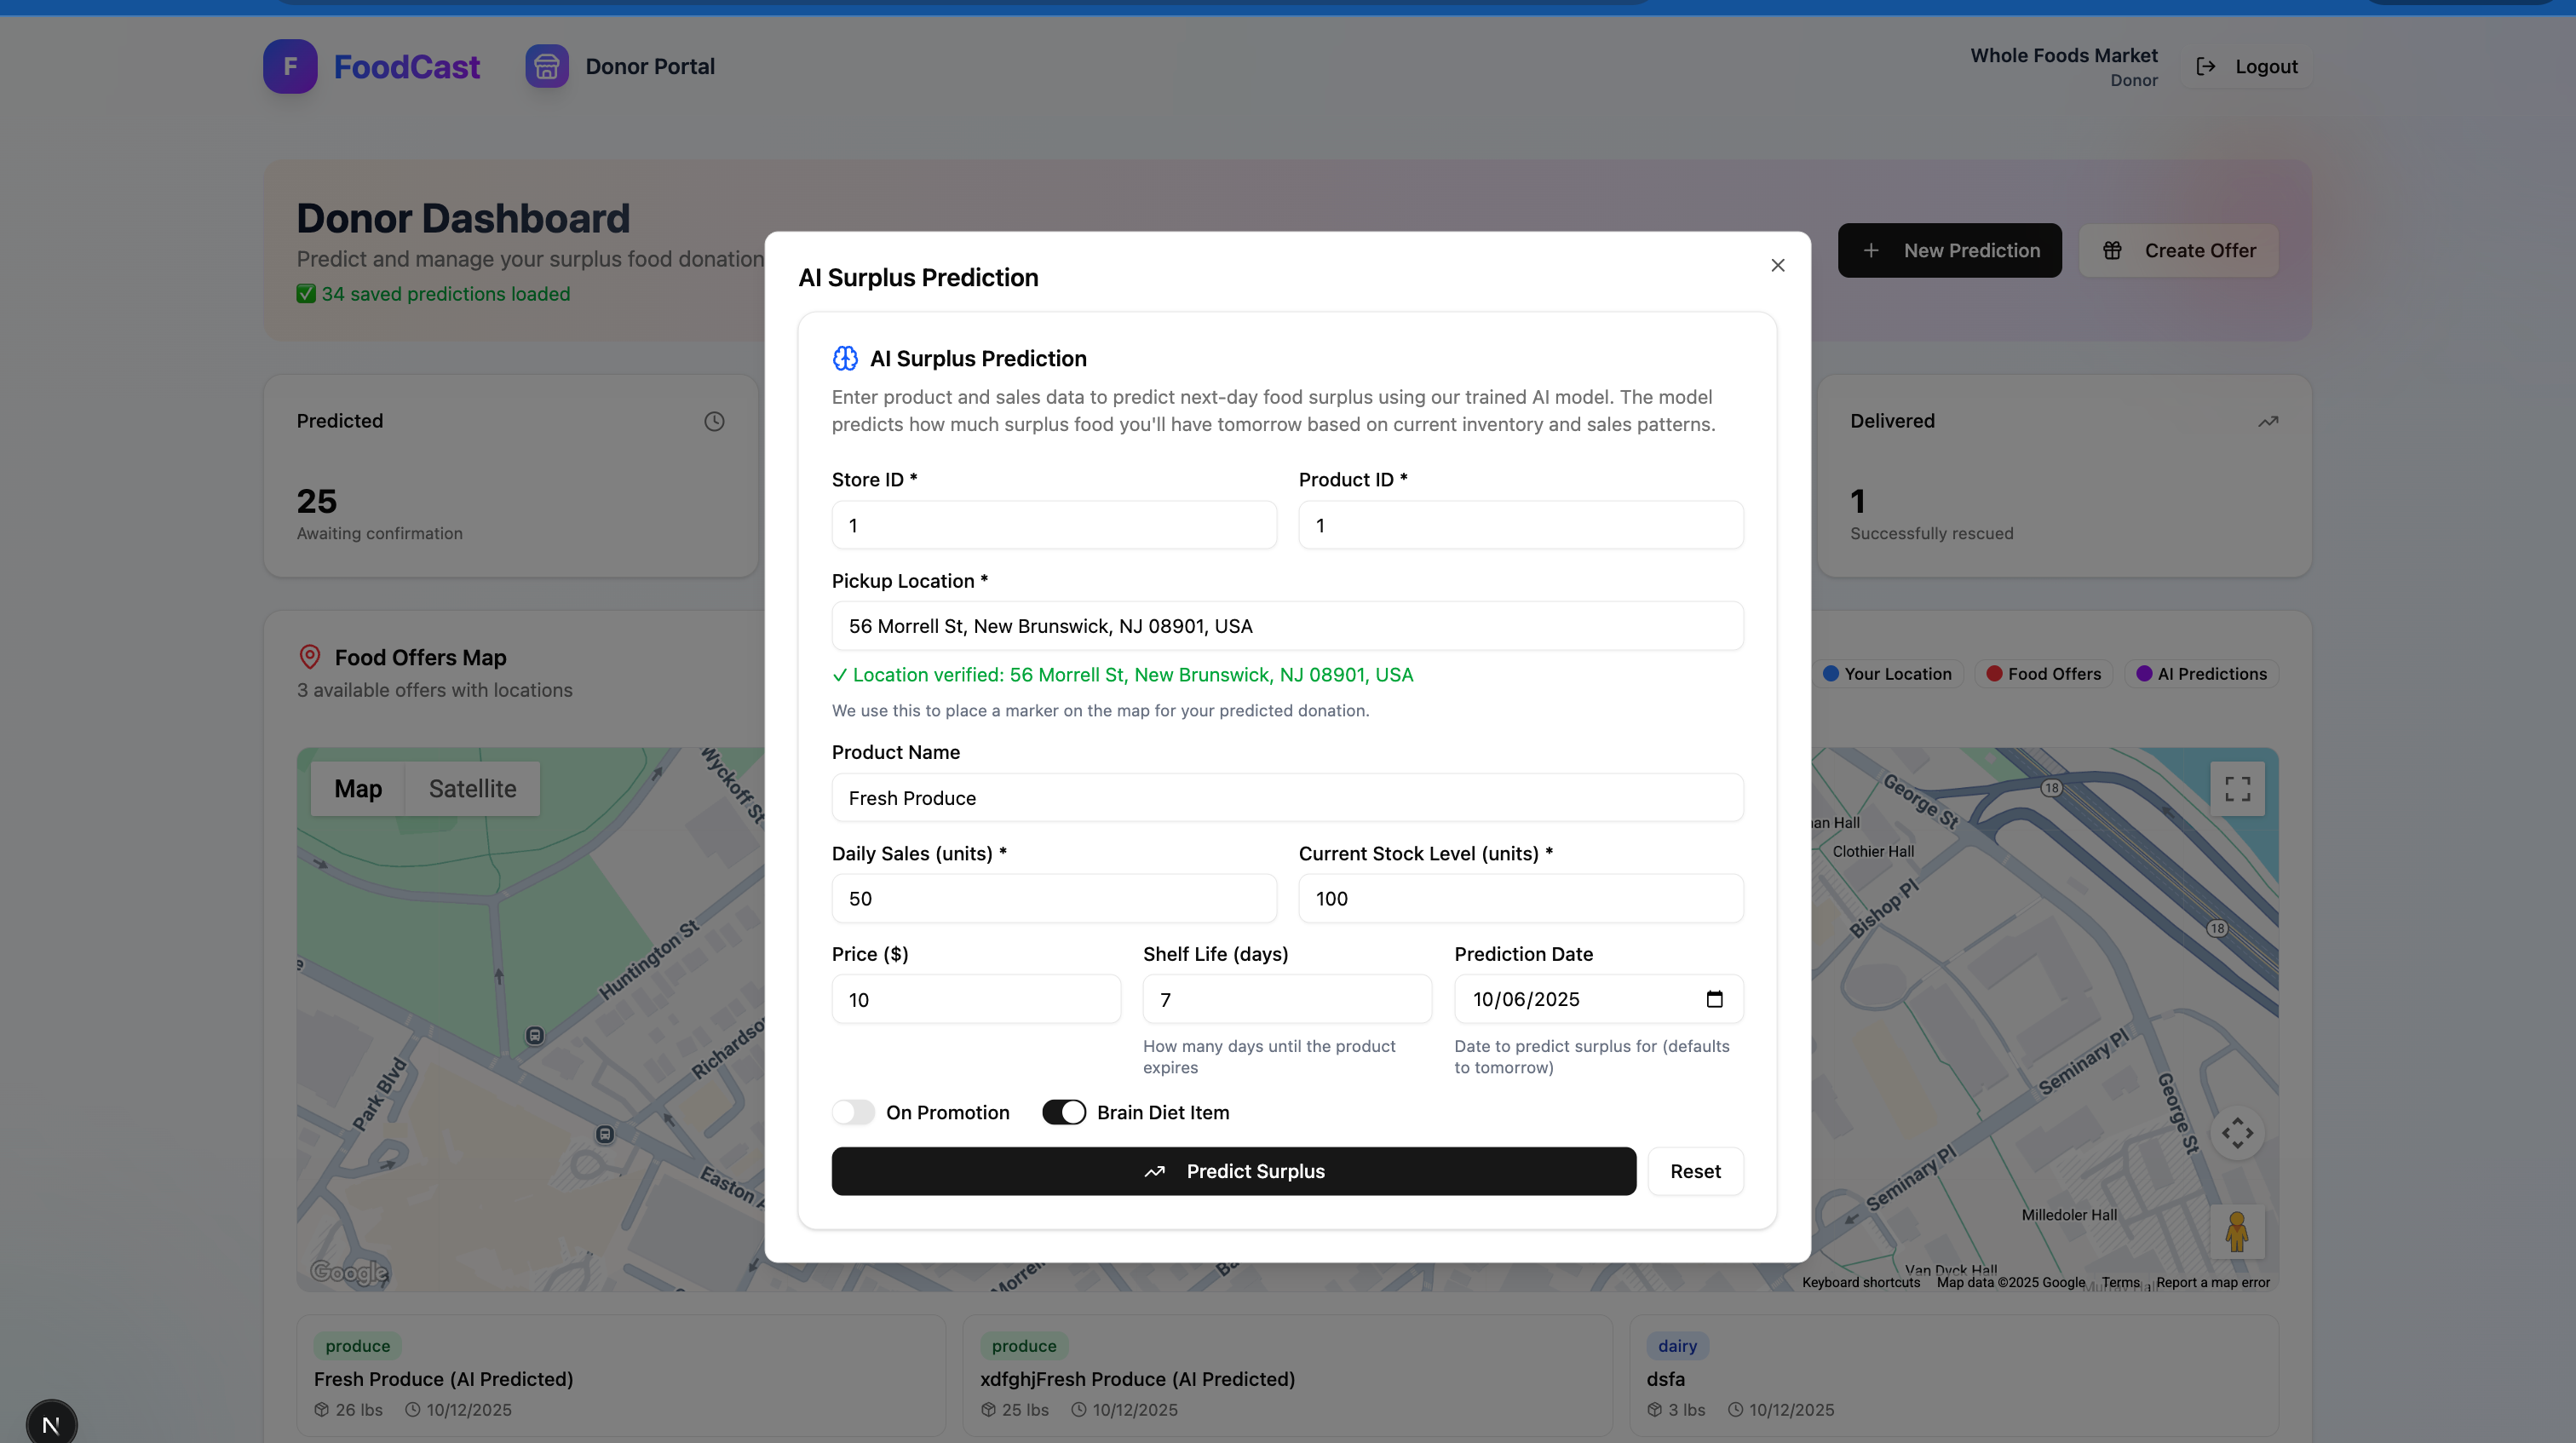2576x1443 pixels.
Task: Click the Pickup Location address field
Action: (1287, 626)
